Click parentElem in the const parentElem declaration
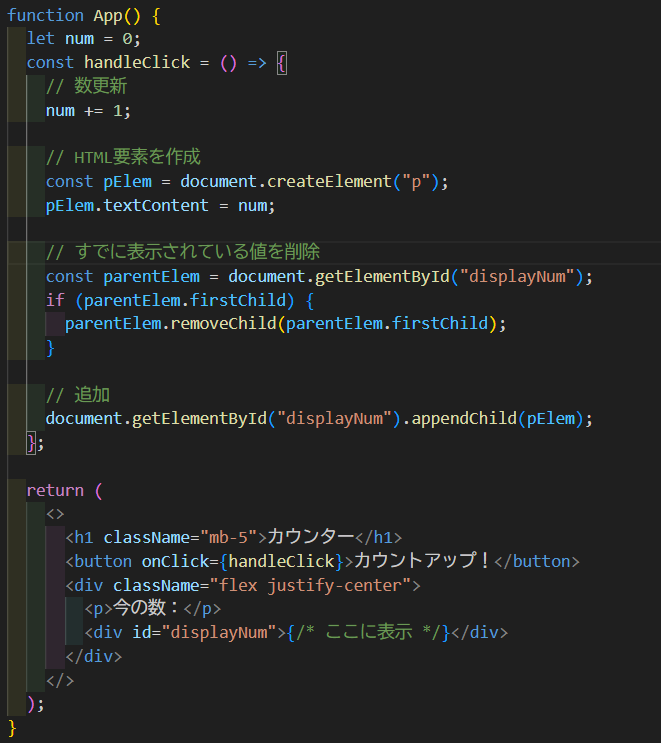This screenshot has width=661, height=743. (152, 276)
